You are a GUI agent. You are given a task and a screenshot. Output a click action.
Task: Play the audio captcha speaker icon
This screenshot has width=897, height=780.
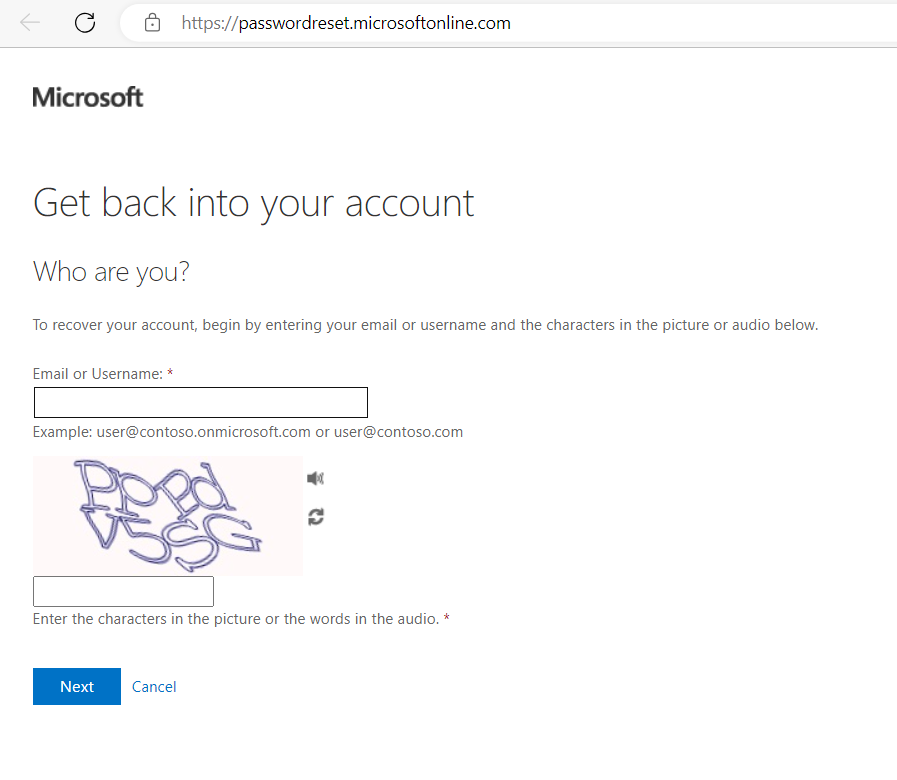pos(315,478)
